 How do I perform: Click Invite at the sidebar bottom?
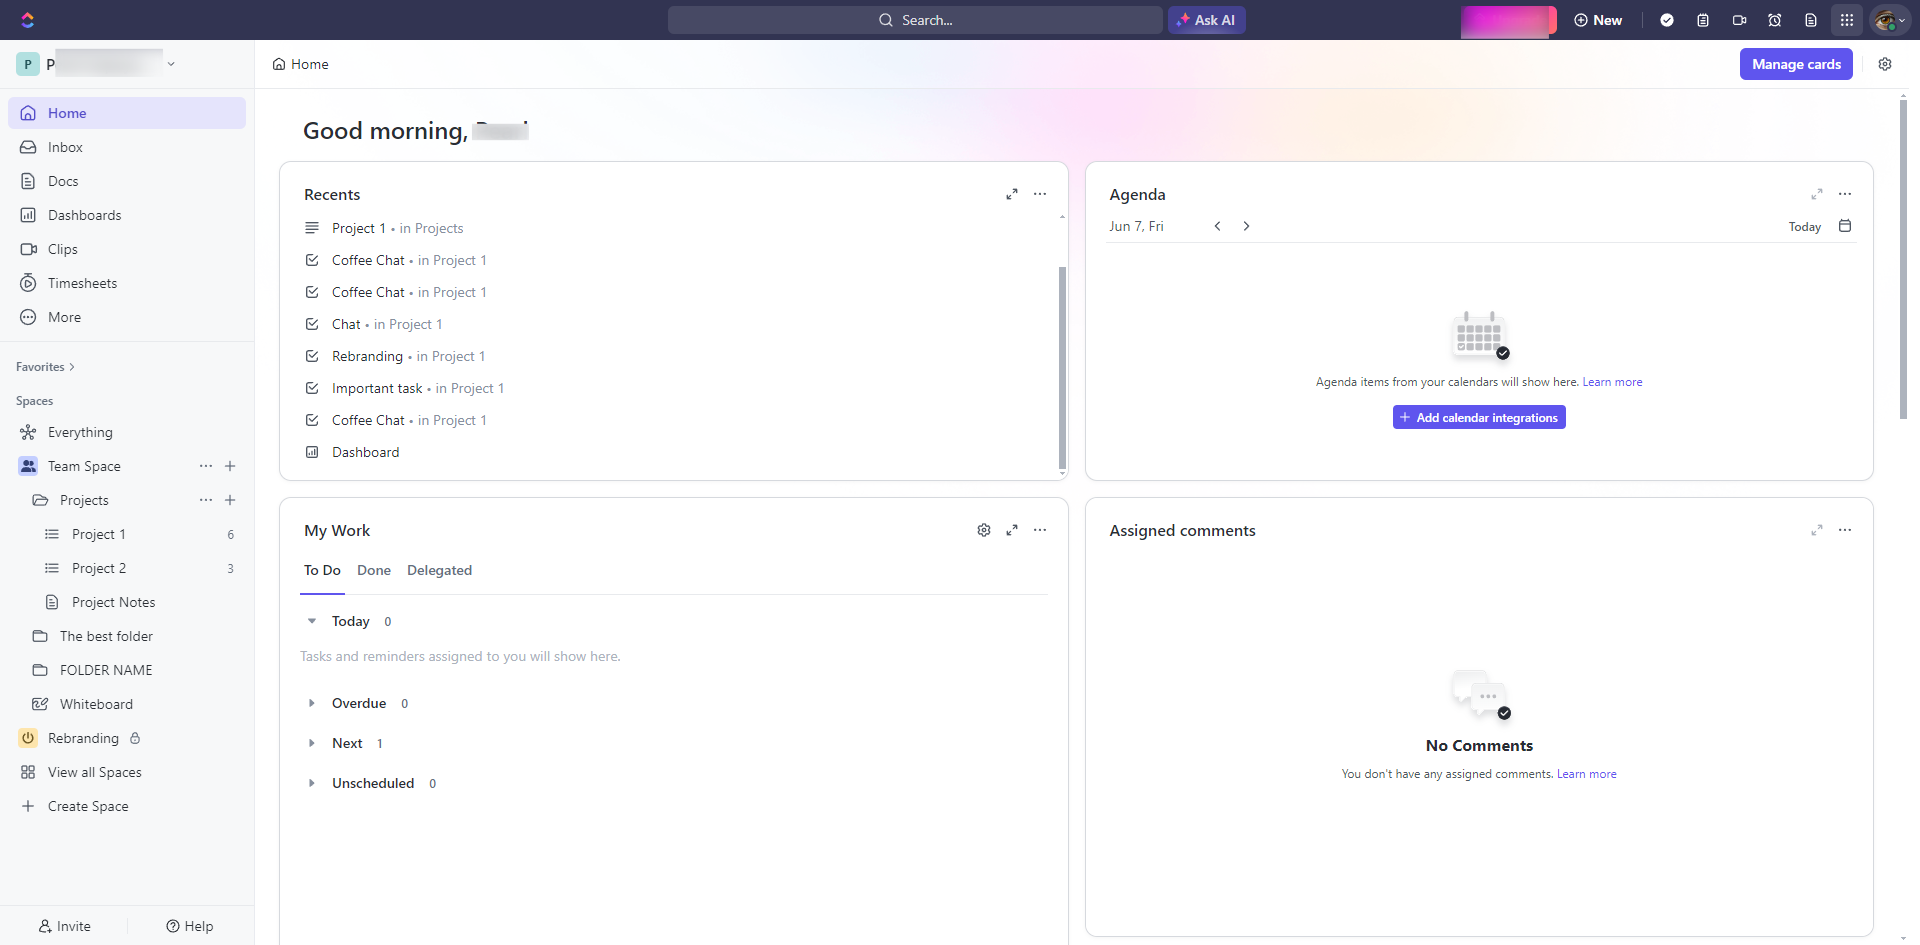[x=64, y=926]
